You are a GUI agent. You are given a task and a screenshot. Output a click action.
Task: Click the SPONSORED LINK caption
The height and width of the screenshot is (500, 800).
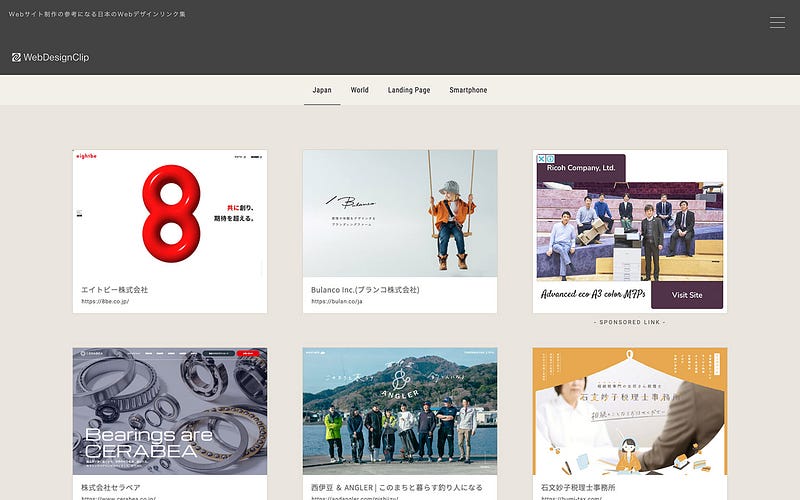630,322
